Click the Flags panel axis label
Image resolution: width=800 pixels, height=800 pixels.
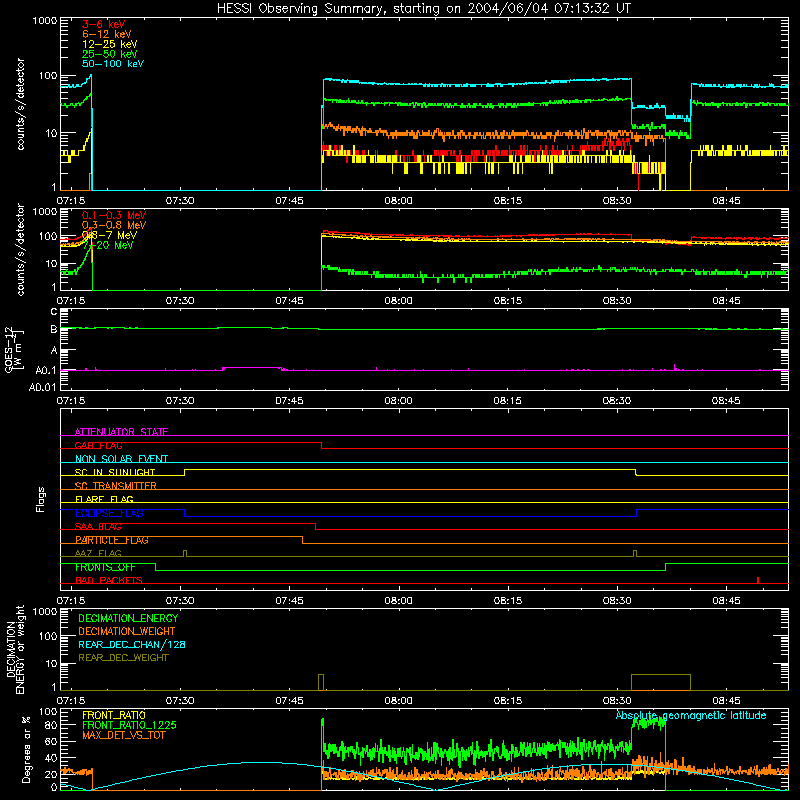(x=40, y=499)
